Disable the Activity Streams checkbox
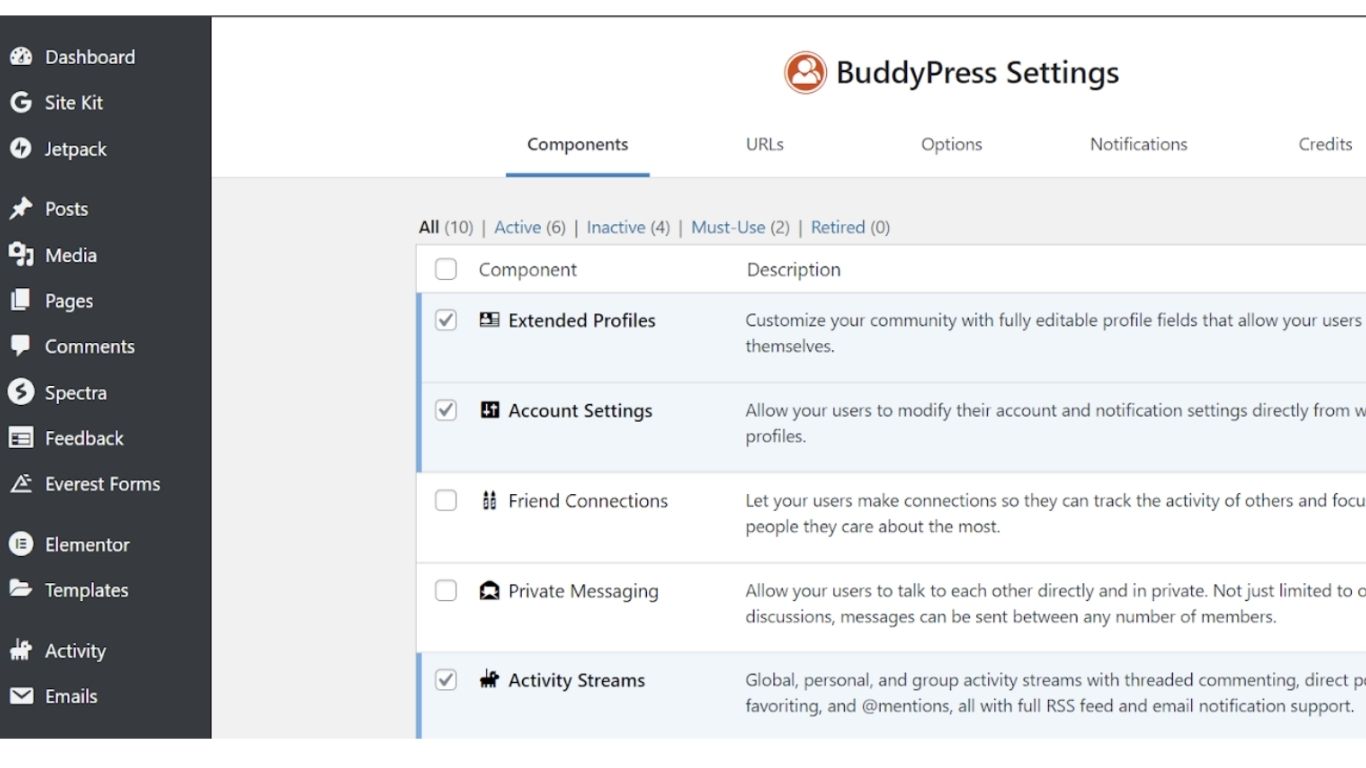The width and height of the screenshot is (1366, 768). [446, 680]
